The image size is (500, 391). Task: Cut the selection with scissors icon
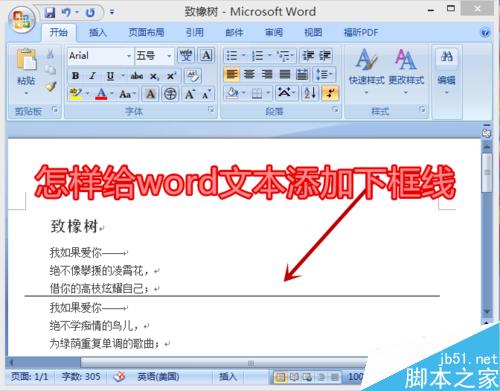coord(50,54)
